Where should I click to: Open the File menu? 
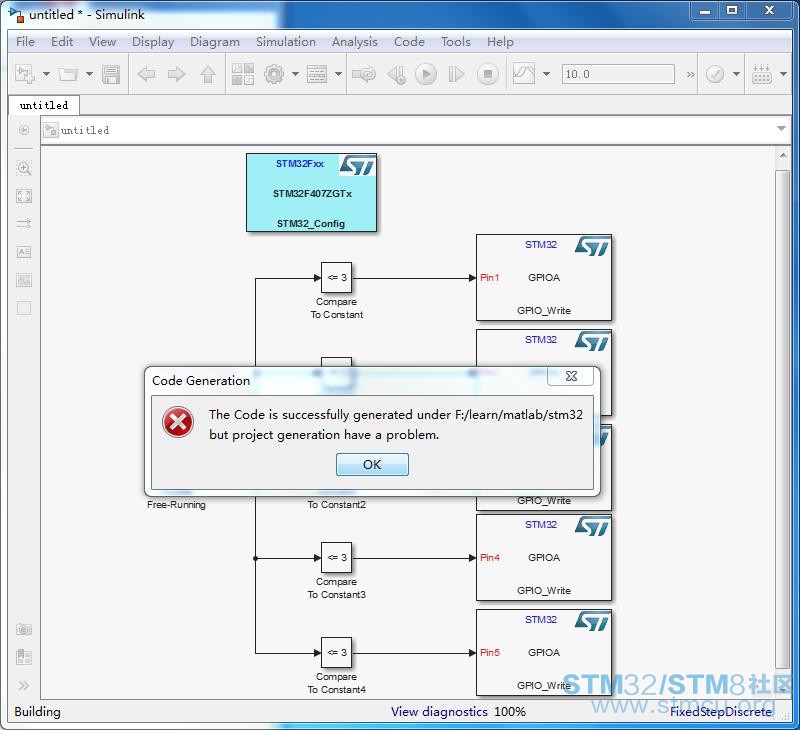point(26,42)
